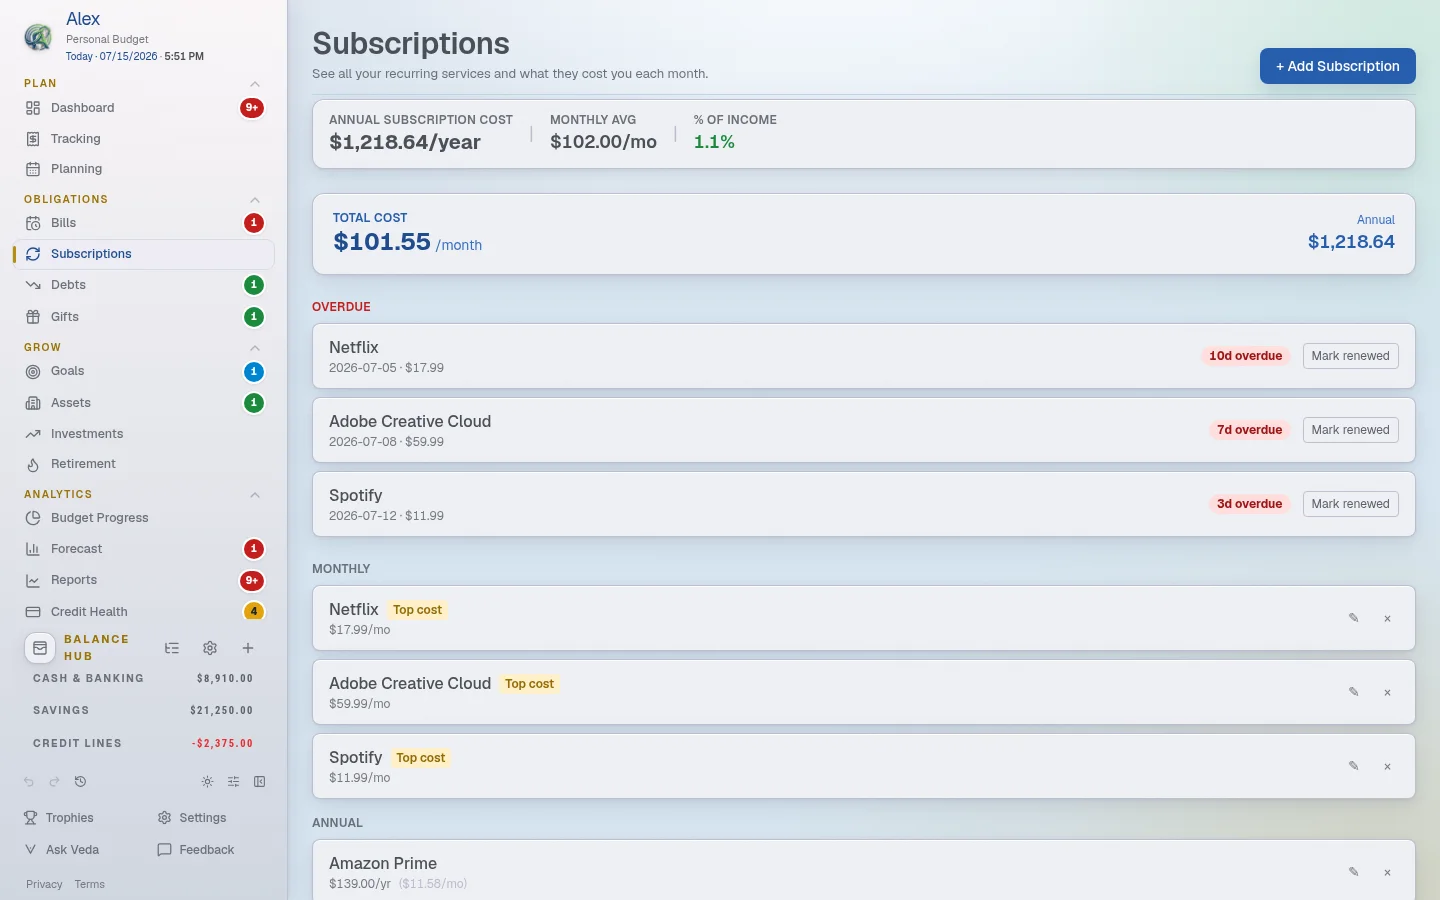
Task: Collapse the ANALYTICS section chevron
Action: (x=255, y=495)
